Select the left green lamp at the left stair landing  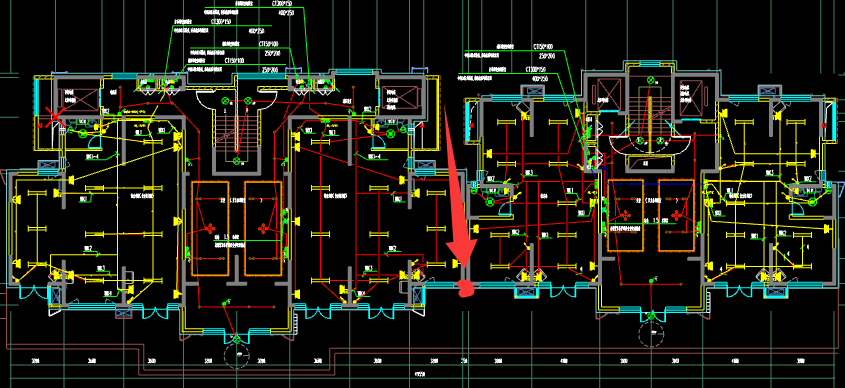[x=225, y=100]
